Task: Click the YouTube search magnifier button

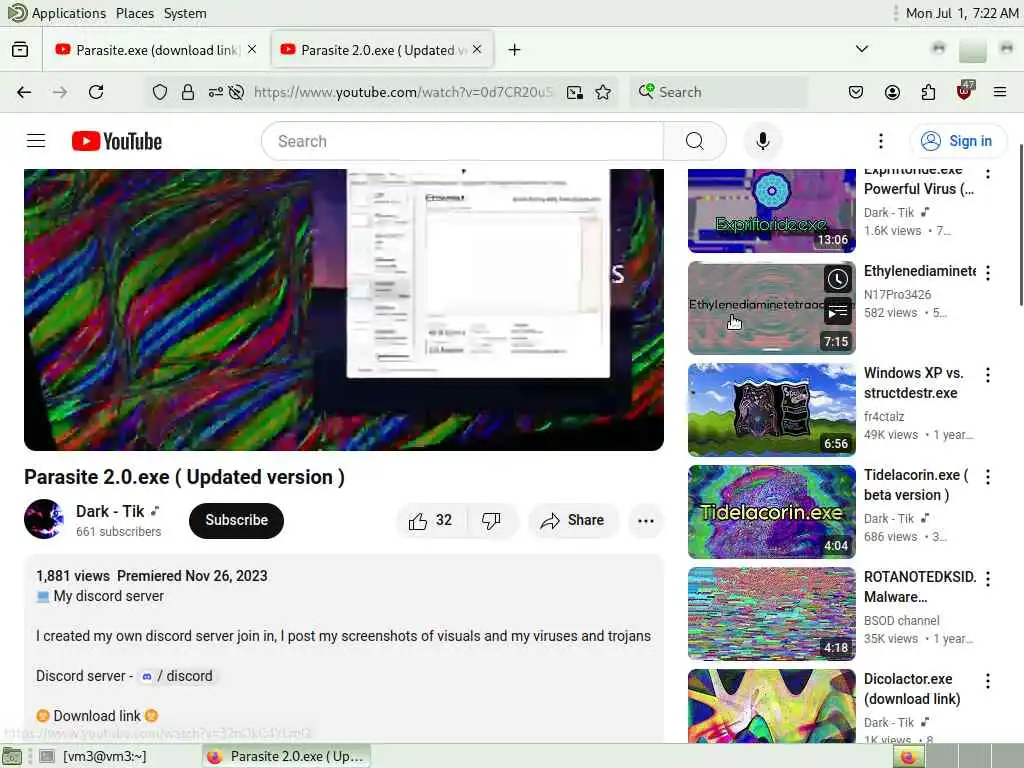Action: click(x=694, y=141)
